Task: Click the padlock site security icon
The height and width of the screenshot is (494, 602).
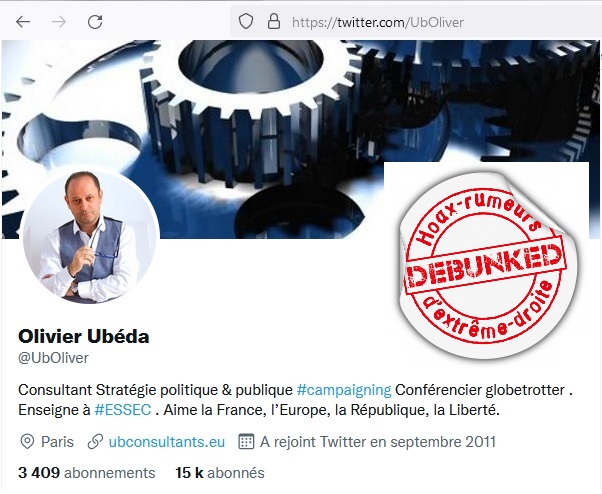Action: click(x=274, y=21)
